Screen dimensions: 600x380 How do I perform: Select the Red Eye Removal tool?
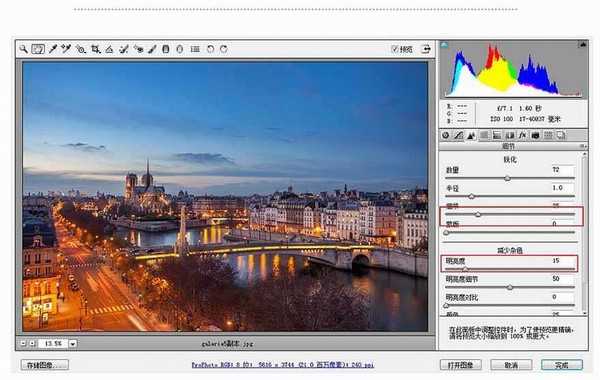coord(139,49)
